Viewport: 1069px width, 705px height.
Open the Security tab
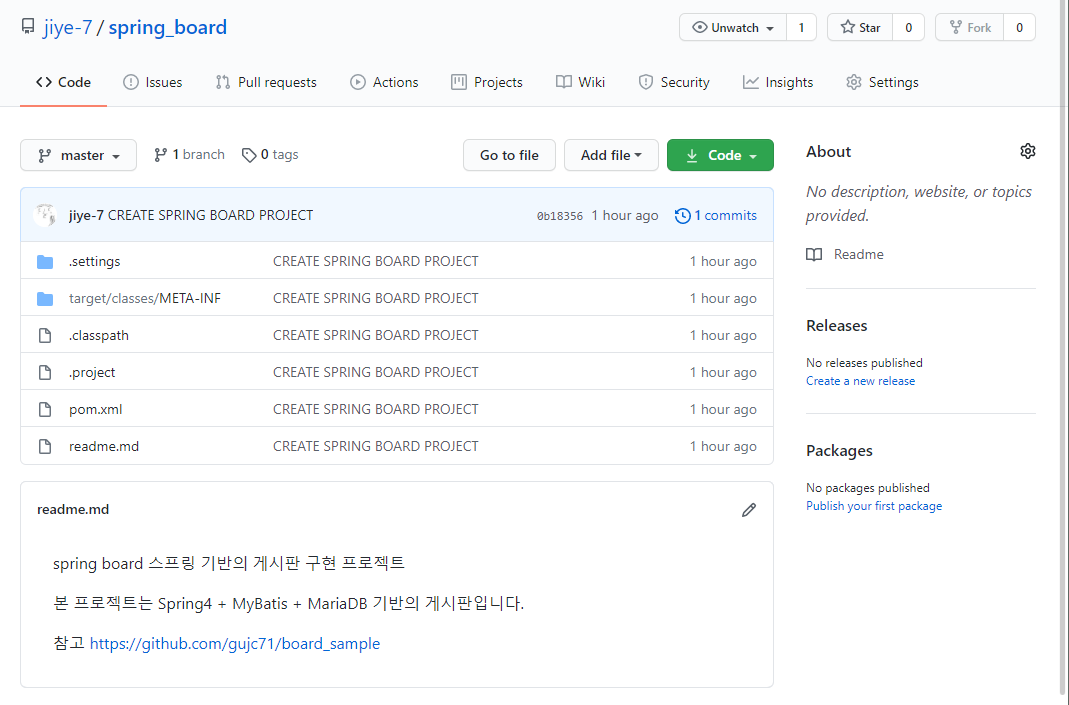[x=674, y=82]
